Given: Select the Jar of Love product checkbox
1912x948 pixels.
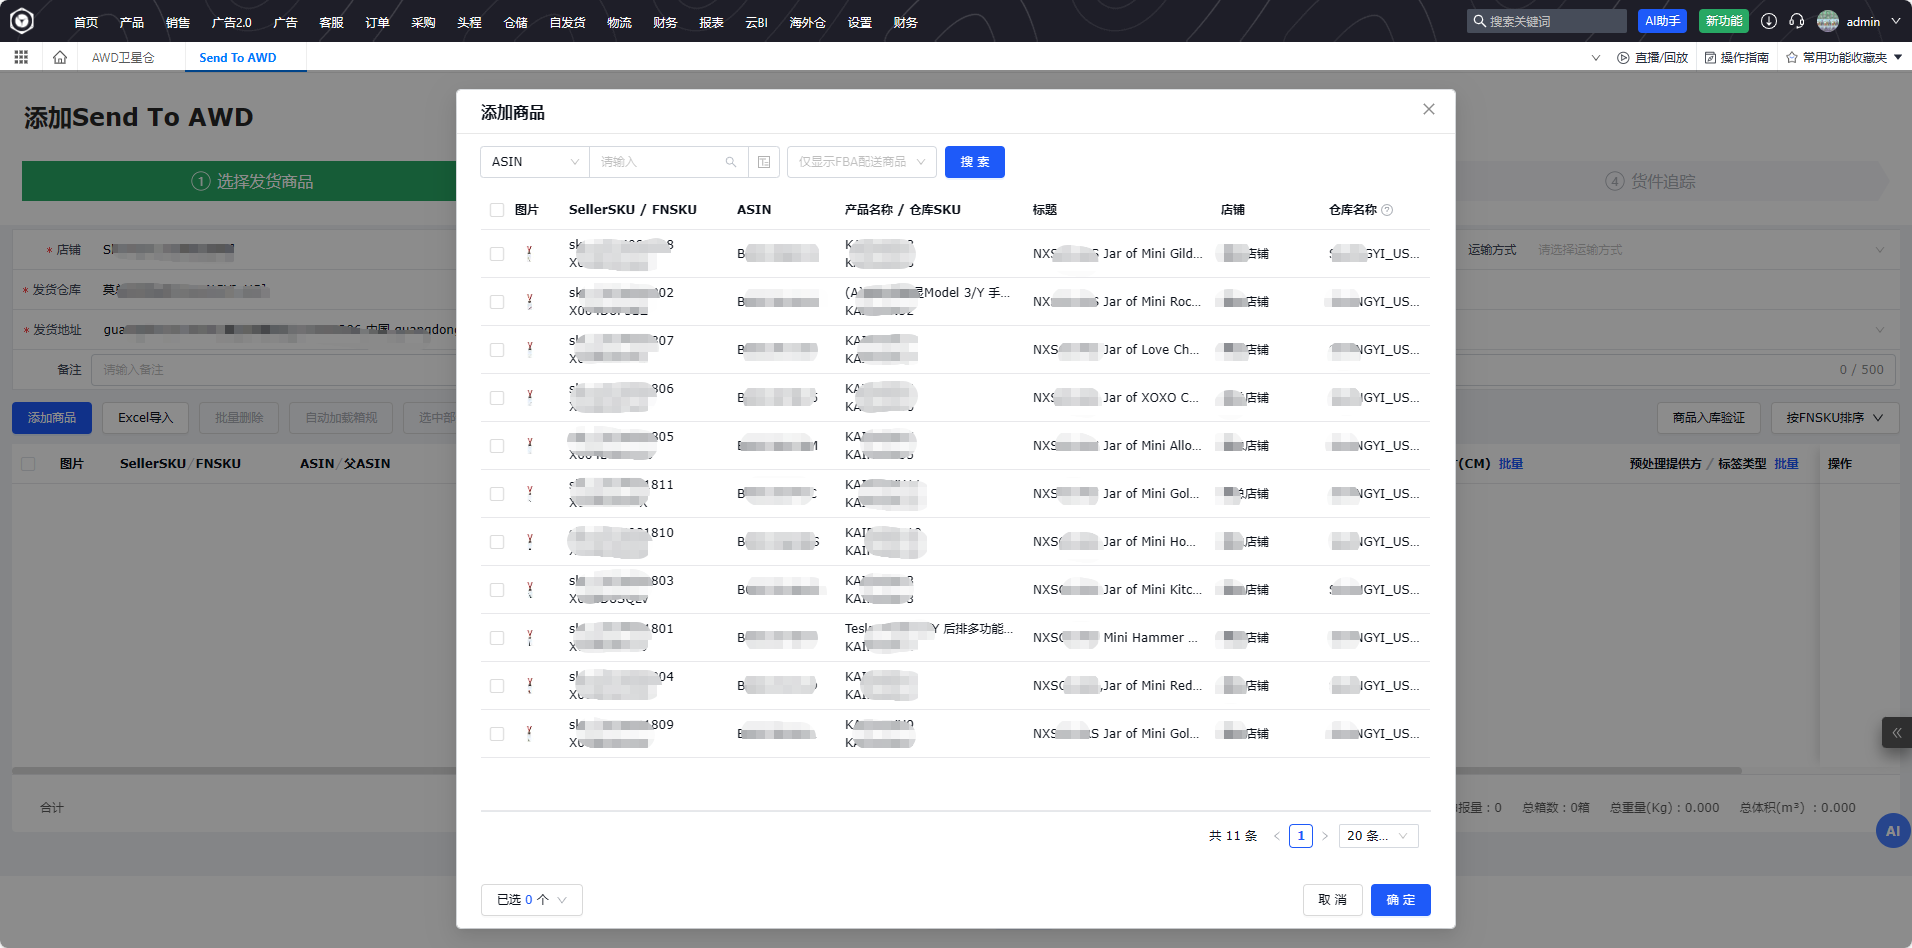Looking at the screenshot, I should point(497,350).
